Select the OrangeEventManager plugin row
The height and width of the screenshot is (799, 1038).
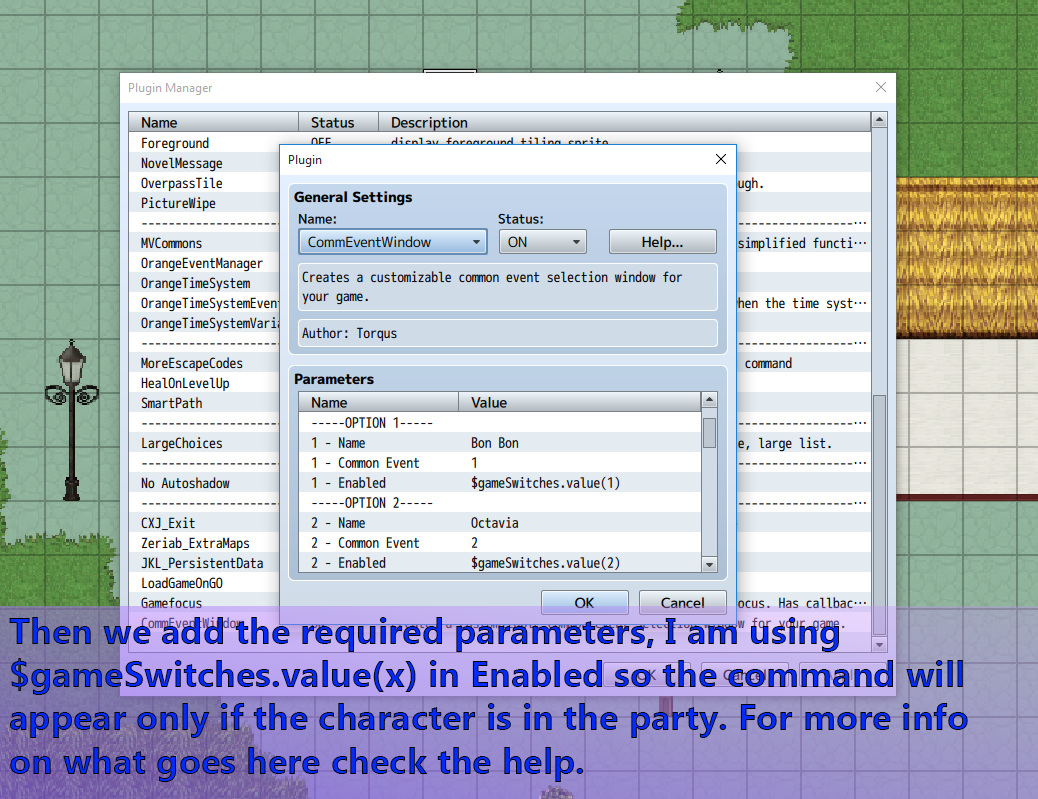(x=205, y=263)
